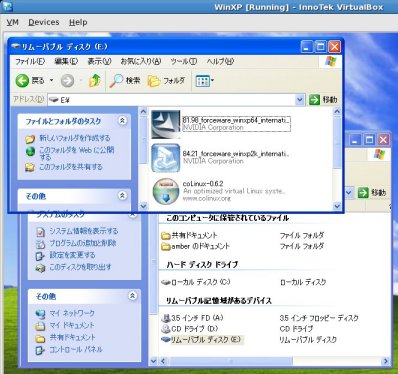The height and width of the screenshot is (374, 398).
Task: Collapse the file and folder tasks panel
Action: (122, 121)
